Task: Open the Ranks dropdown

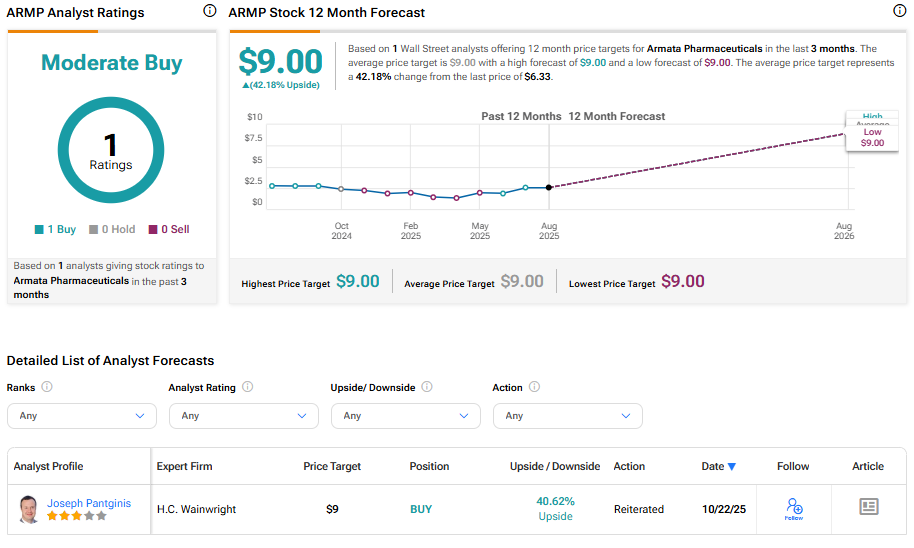Action: click(x=82, y=416)
